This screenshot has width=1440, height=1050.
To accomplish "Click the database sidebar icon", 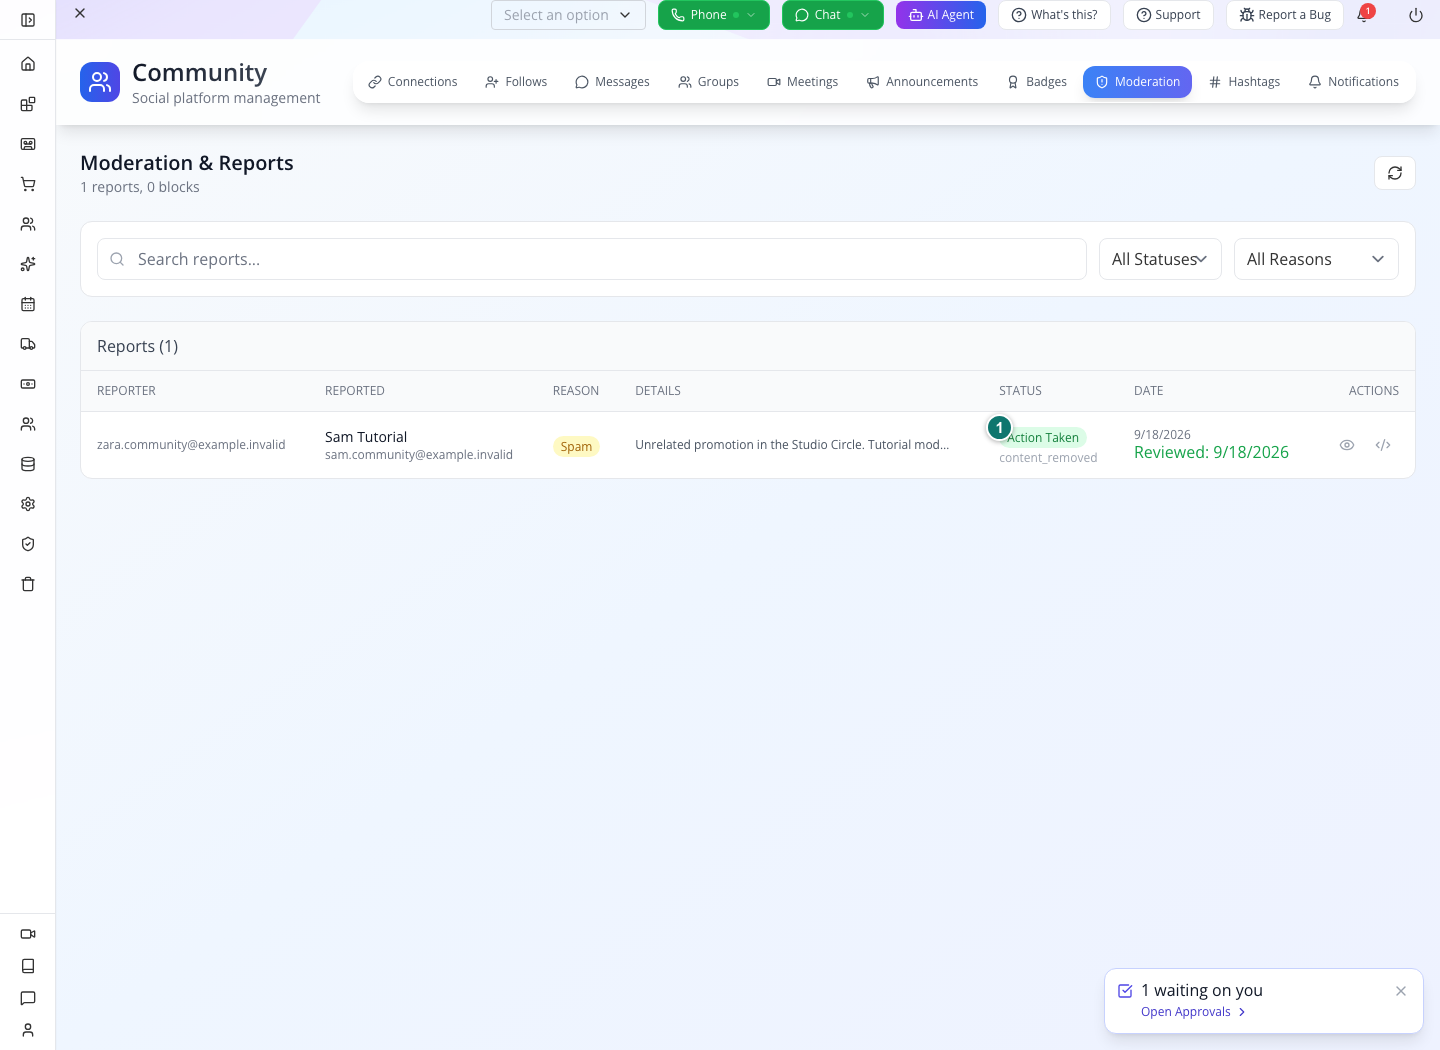I will (x=28, y=464).
